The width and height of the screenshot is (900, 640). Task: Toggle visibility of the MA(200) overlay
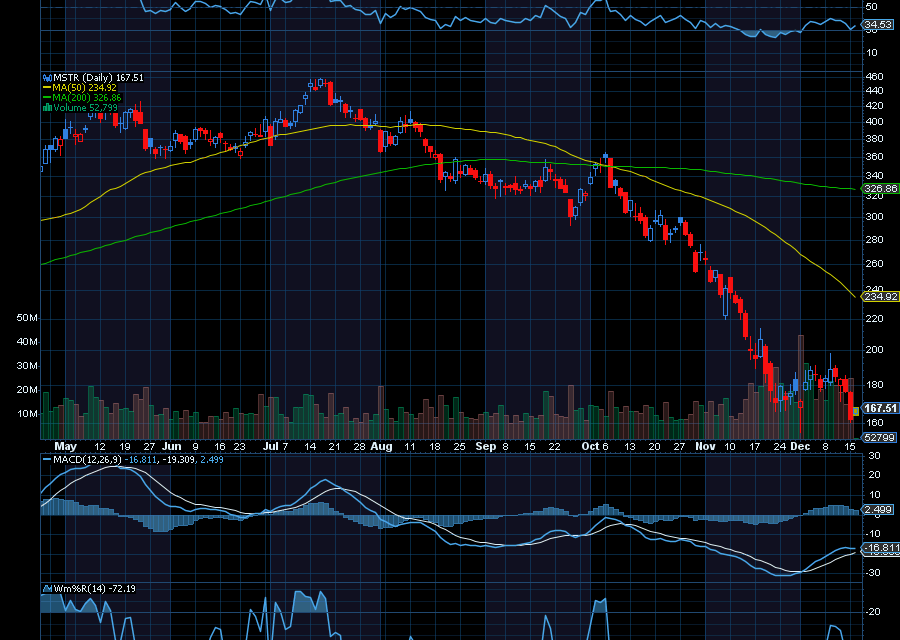point(46,97)
